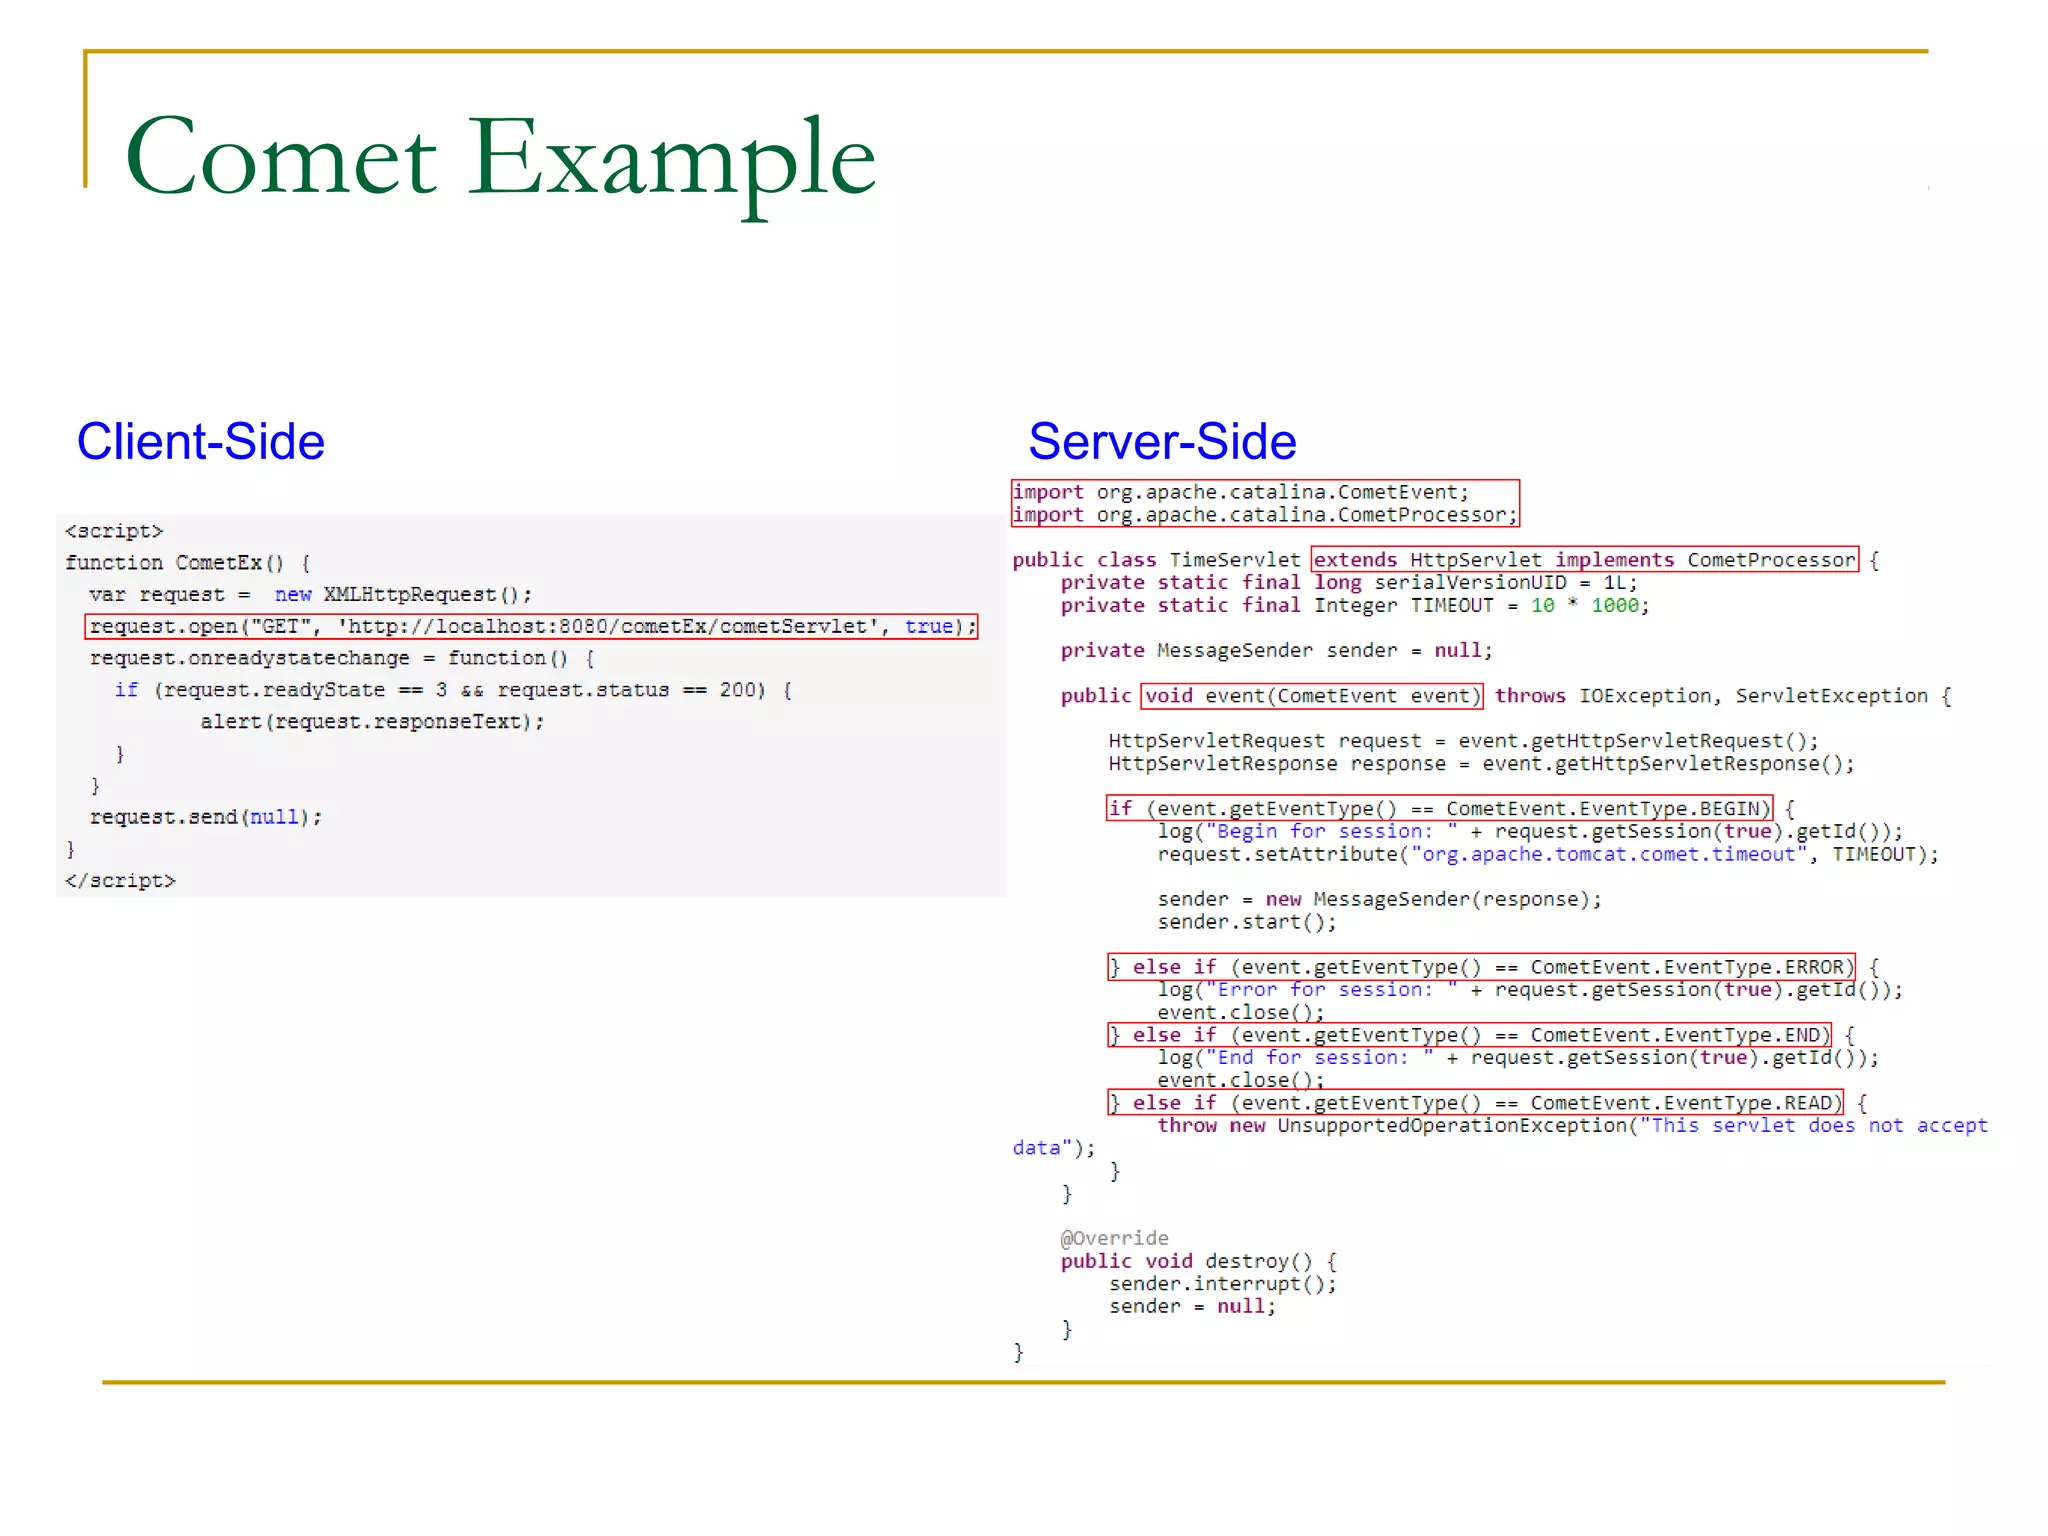
Task: Select the "Server-Side" heading
Action: [1162, 442]
